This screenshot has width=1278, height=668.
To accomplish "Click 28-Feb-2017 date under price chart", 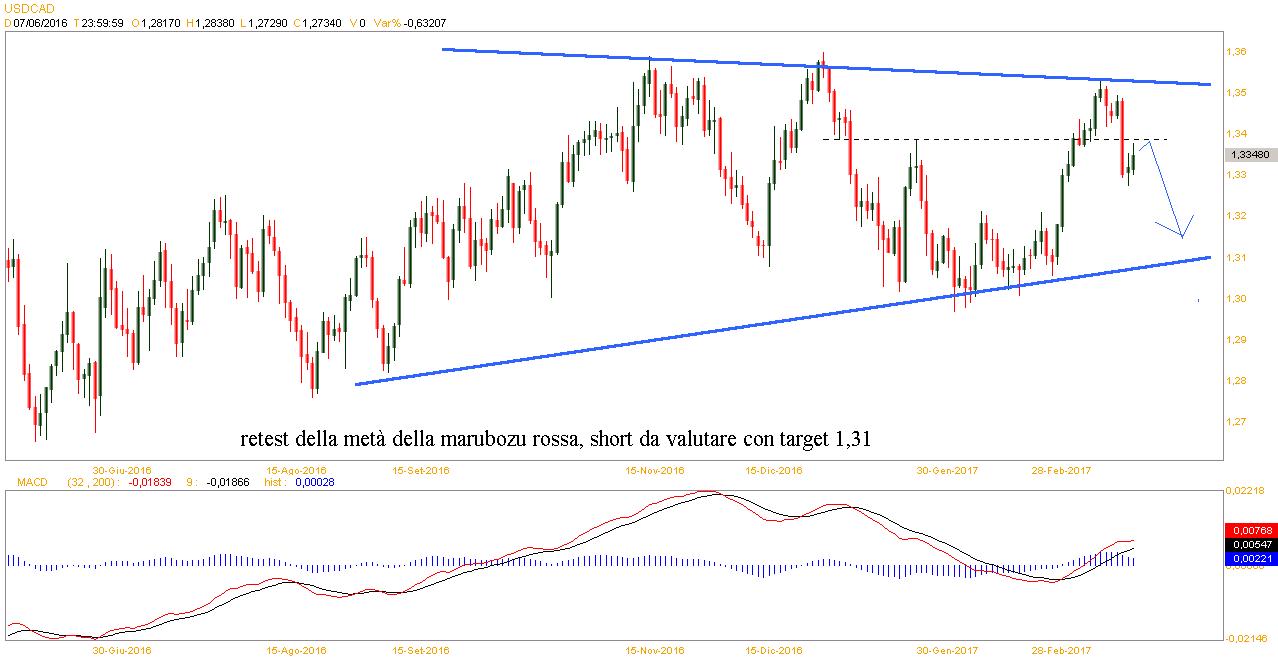I will coord(1060,470).
